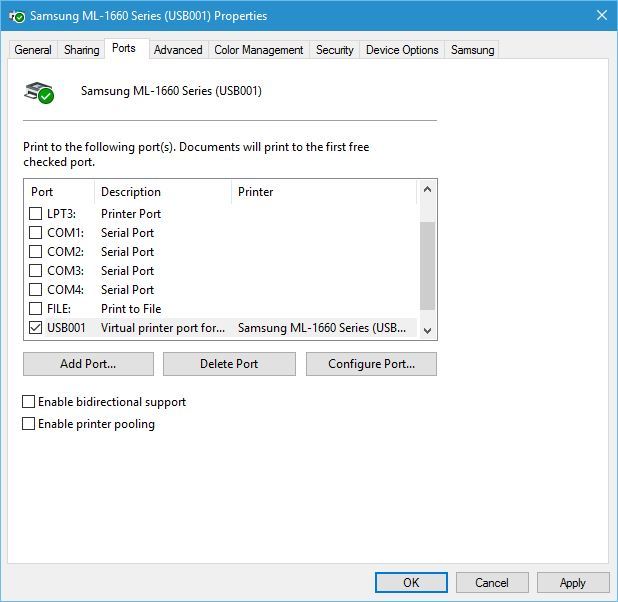Switch to the Device Options tab

point(402,50)
